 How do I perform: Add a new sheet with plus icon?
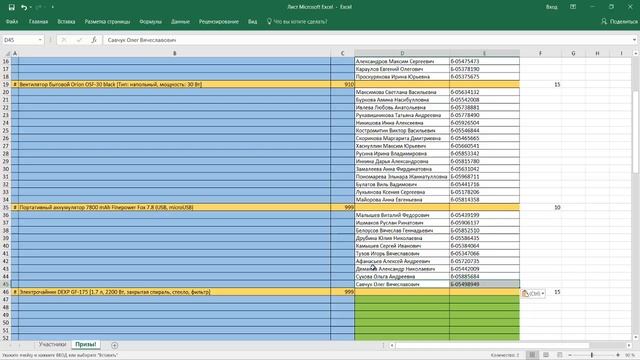(x=115, y=345)
